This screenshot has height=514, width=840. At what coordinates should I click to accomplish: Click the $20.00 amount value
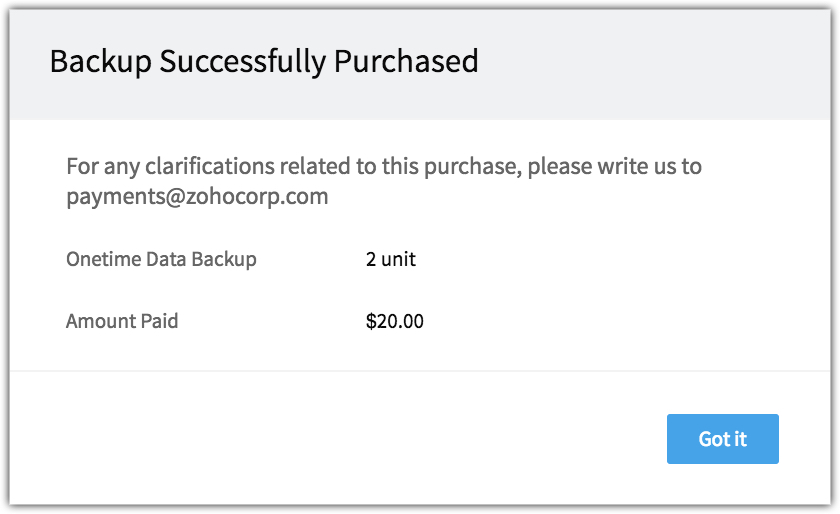[x=395, y=321]
